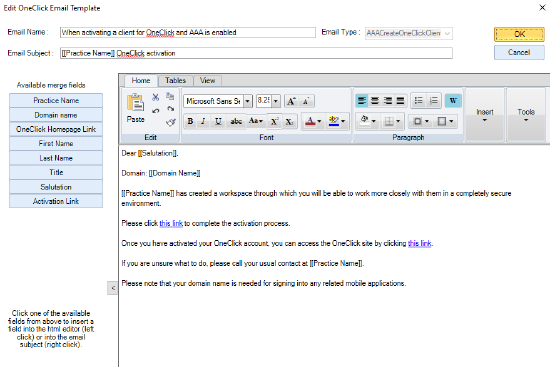This screenshot has height=367, width=550.
Task: Click the shrink font size icon
Action: 306,101
